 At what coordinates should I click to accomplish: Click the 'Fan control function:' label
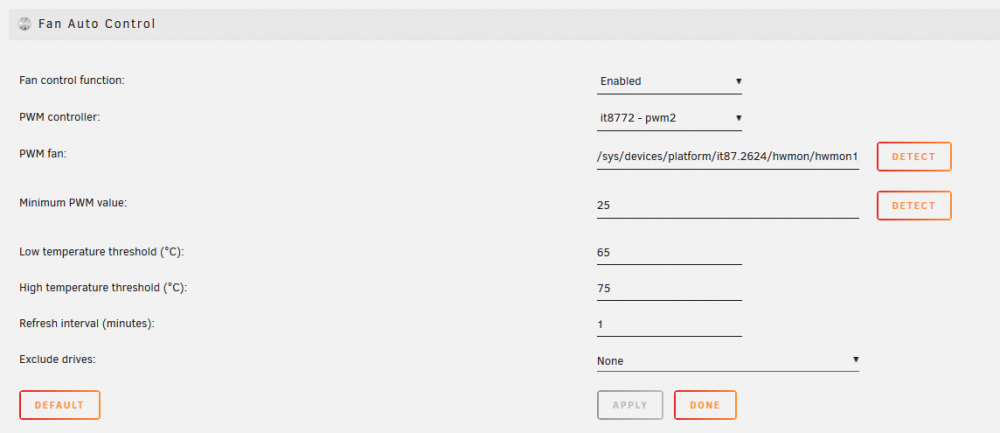pos(72,80)
